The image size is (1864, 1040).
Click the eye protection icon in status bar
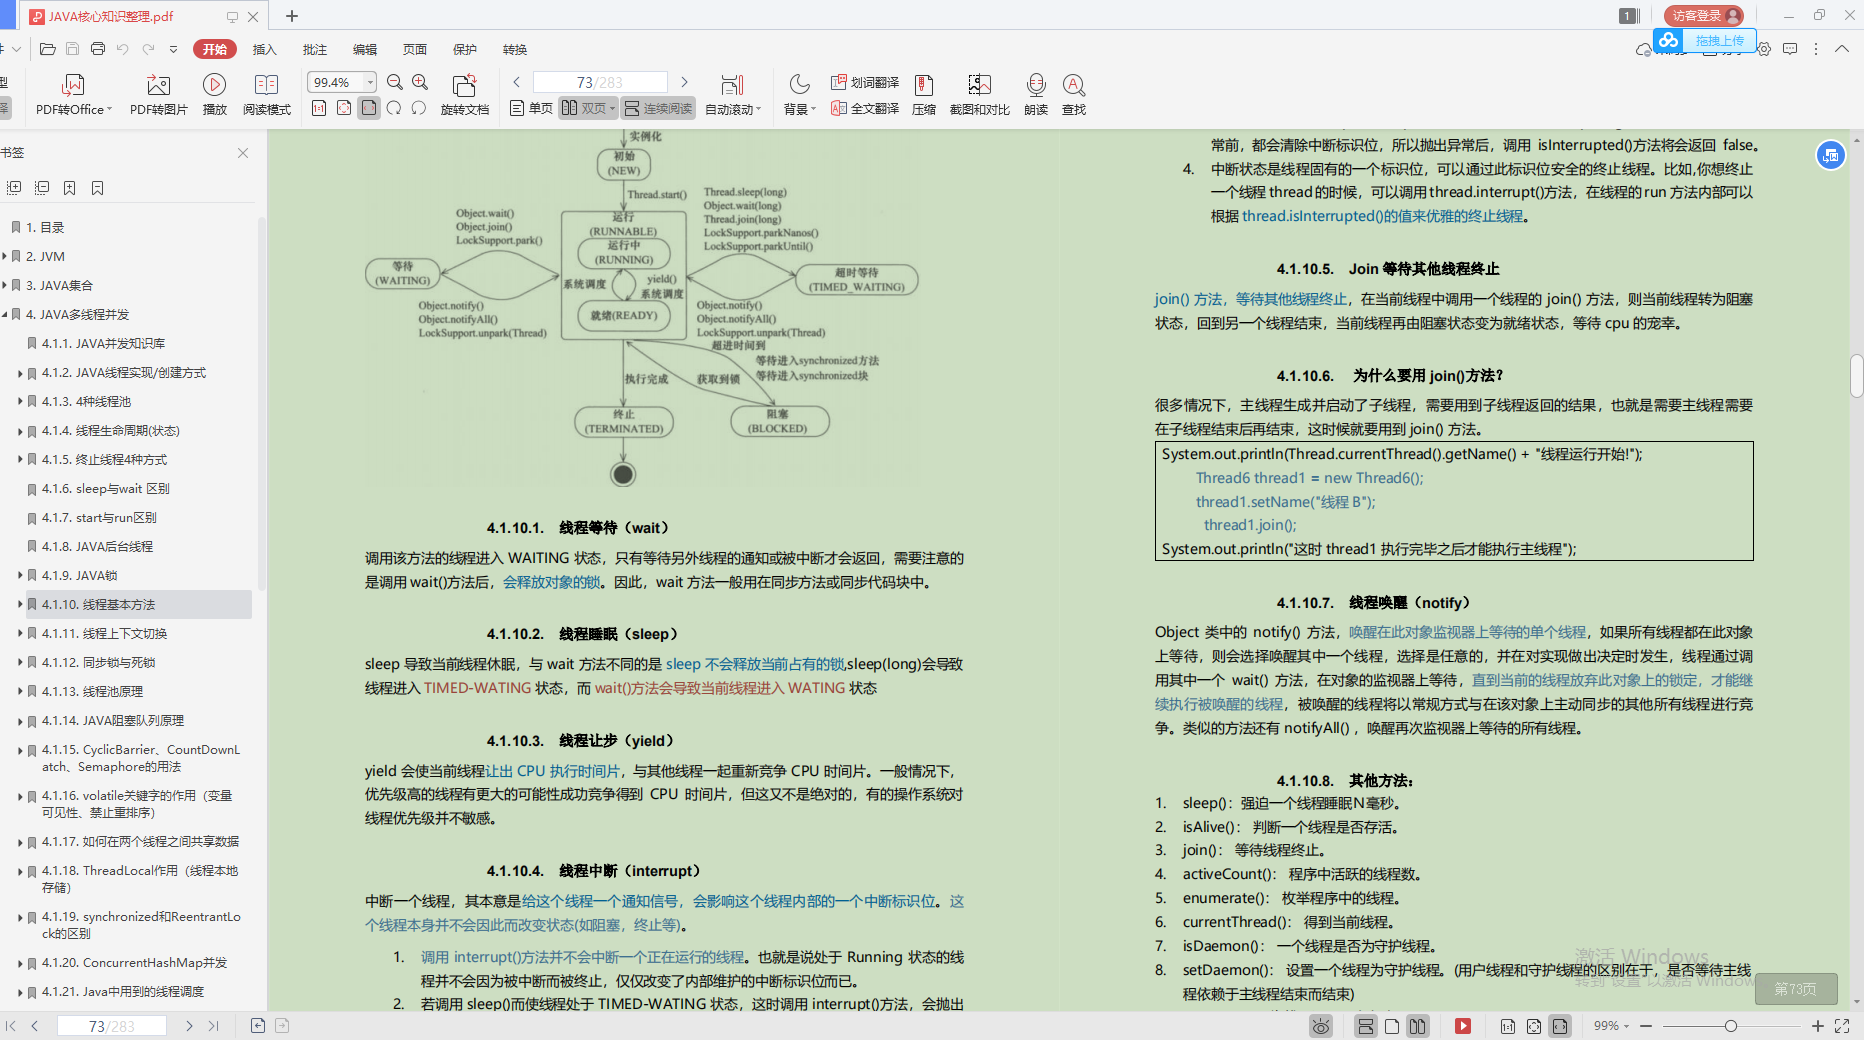coord(1321,1026)
